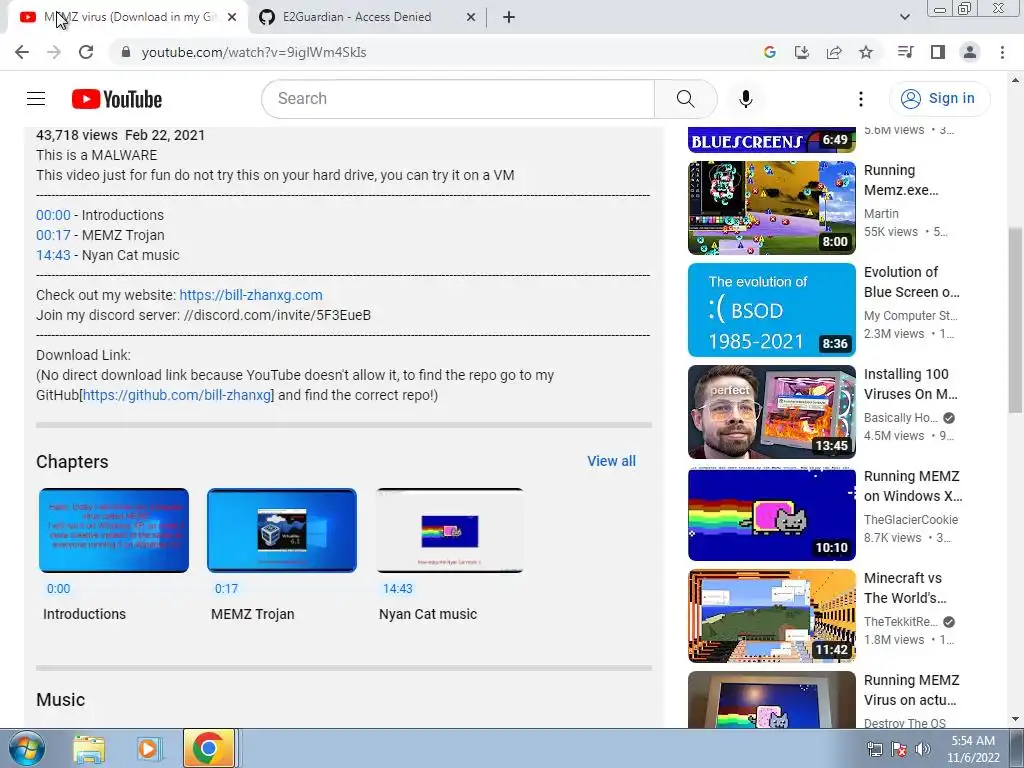
Task: Open Evolution of Blue Screen video thumbnail
Action: point(771,310)
